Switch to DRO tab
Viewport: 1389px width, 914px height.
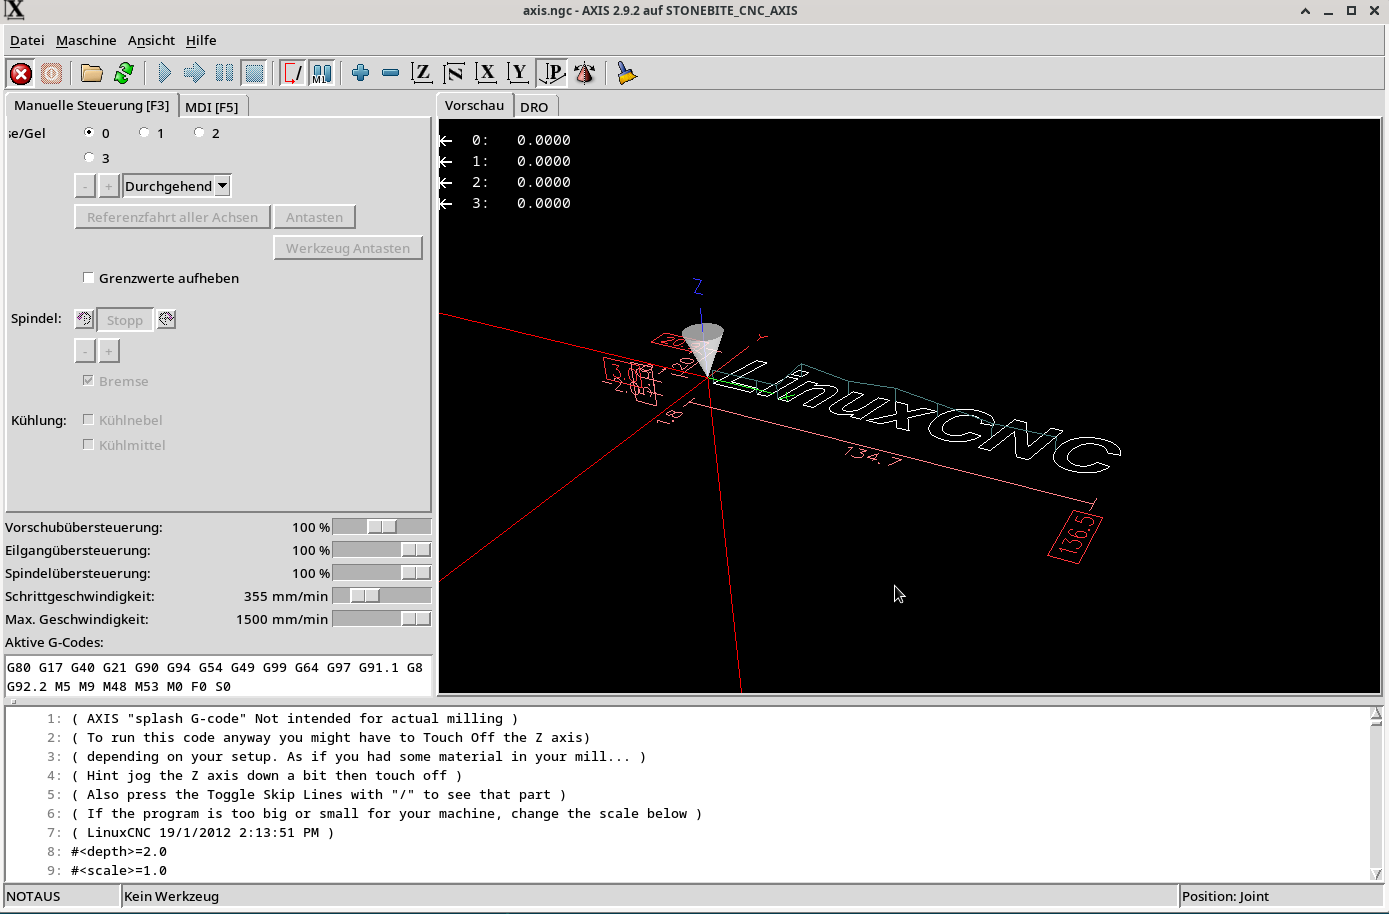[534, 107]
